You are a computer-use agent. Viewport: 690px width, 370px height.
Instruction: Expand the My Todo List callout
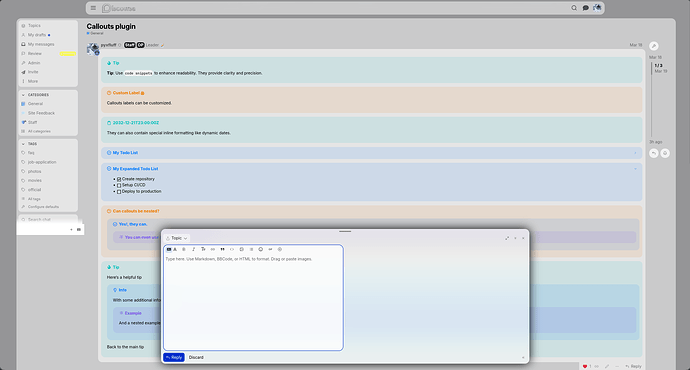click(371, 153)
